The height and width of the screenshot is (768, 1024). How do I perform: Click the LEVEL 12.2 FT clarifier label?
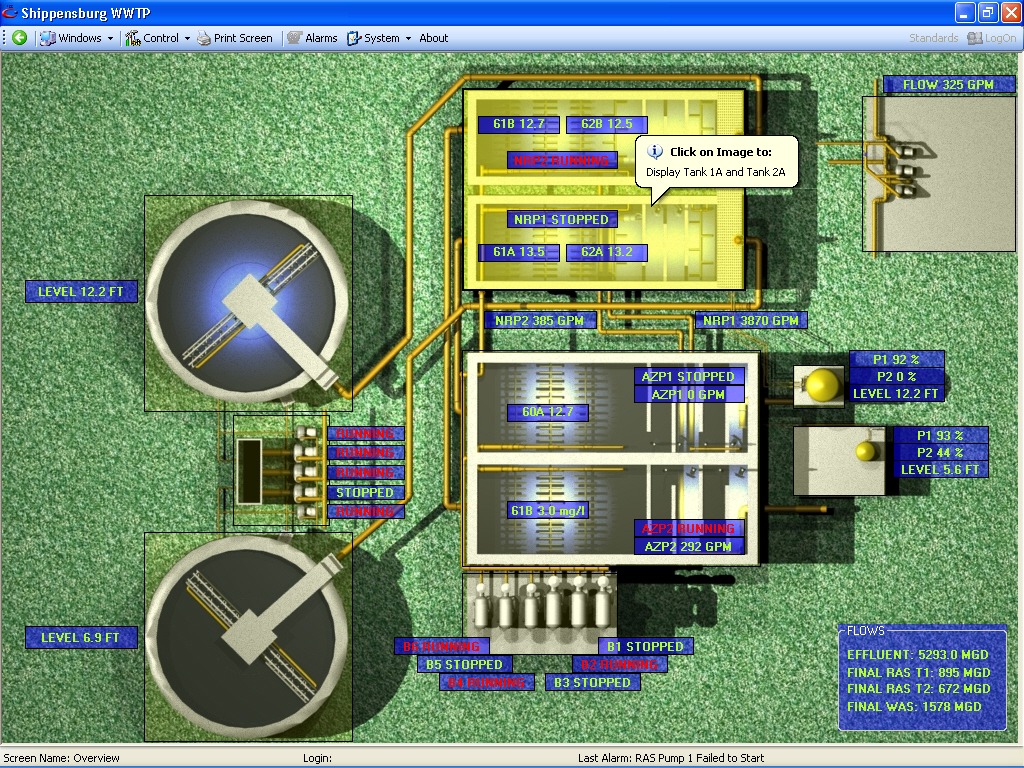point(81,292)
